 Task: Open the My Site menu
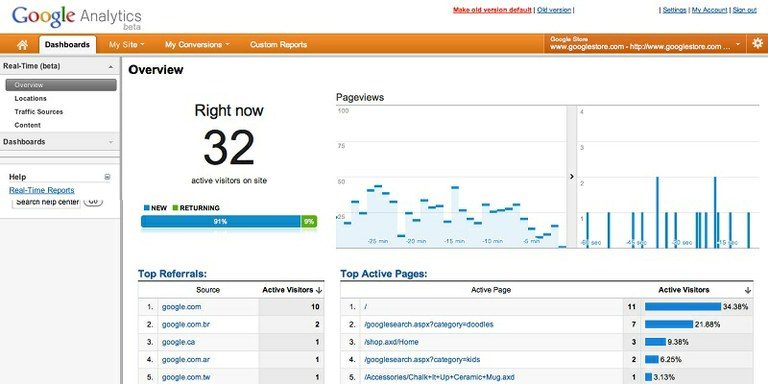pos(126,45)
